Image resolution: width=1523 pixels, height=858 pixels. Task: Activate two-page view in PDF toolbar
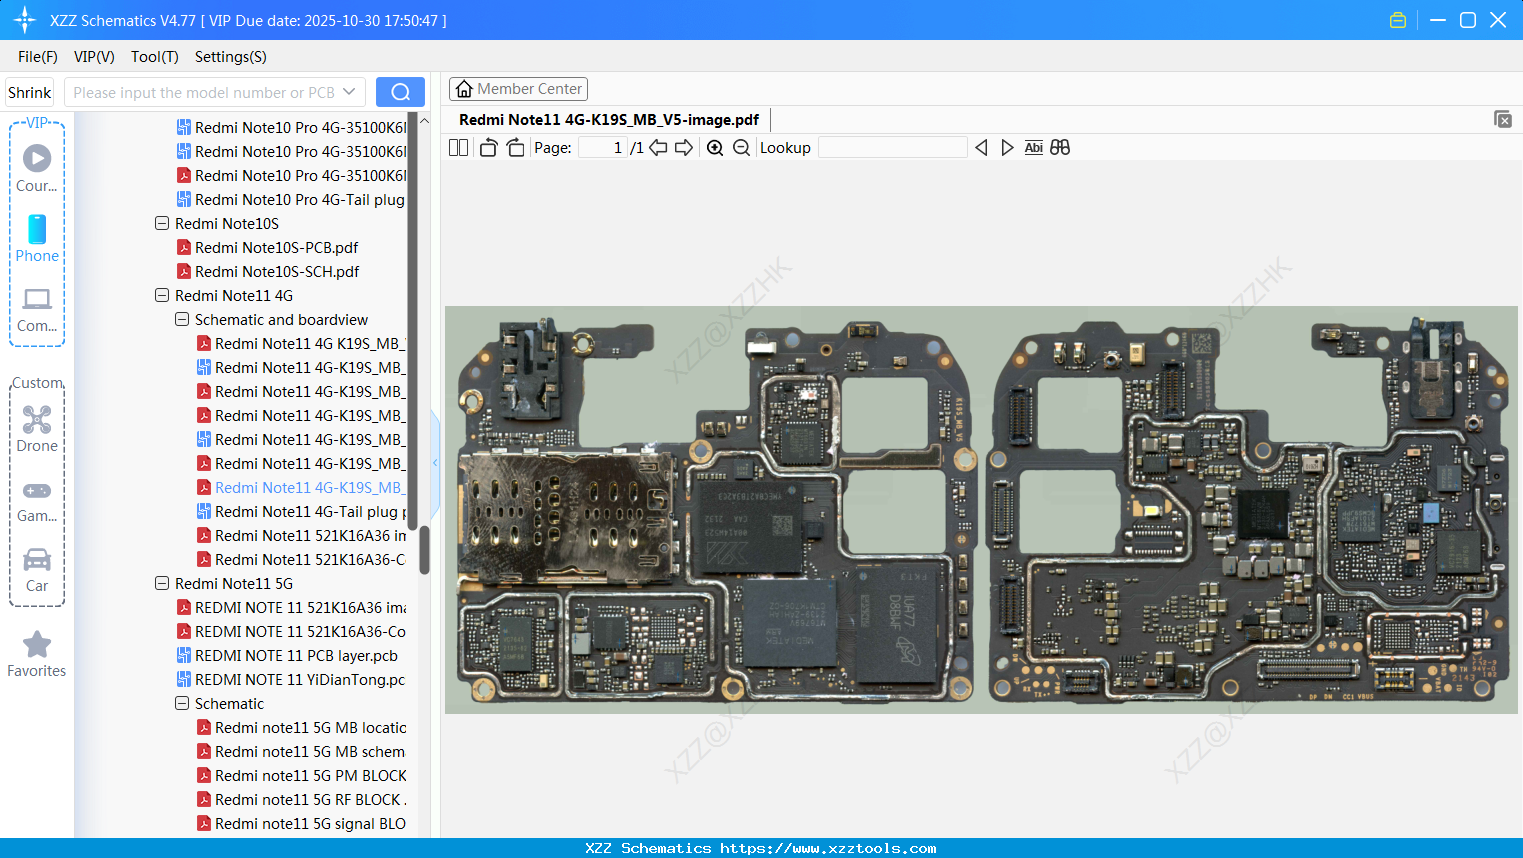pos(457,147)
